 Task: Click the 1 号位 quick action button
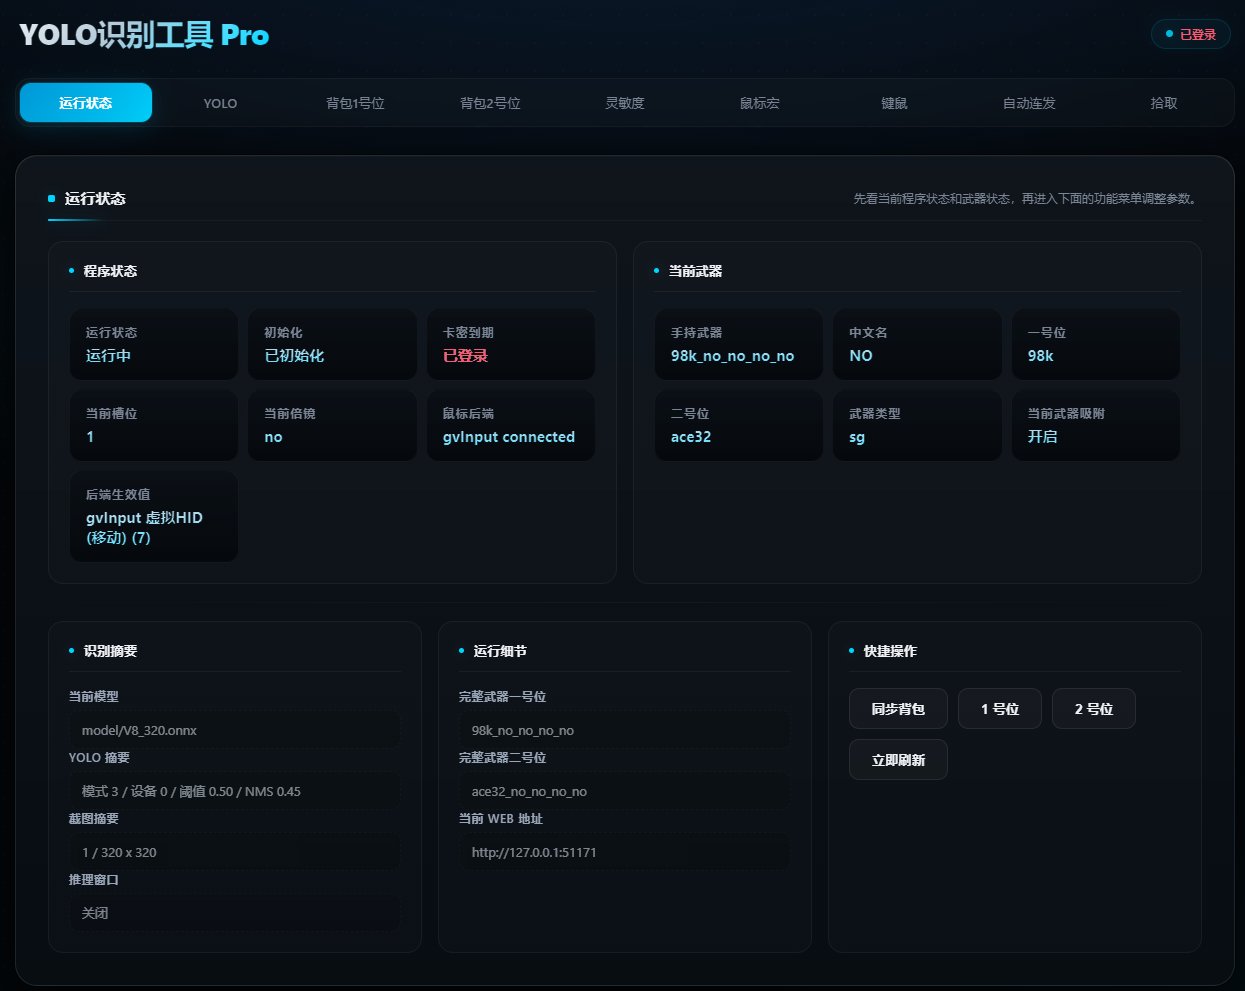(1000, 709)
